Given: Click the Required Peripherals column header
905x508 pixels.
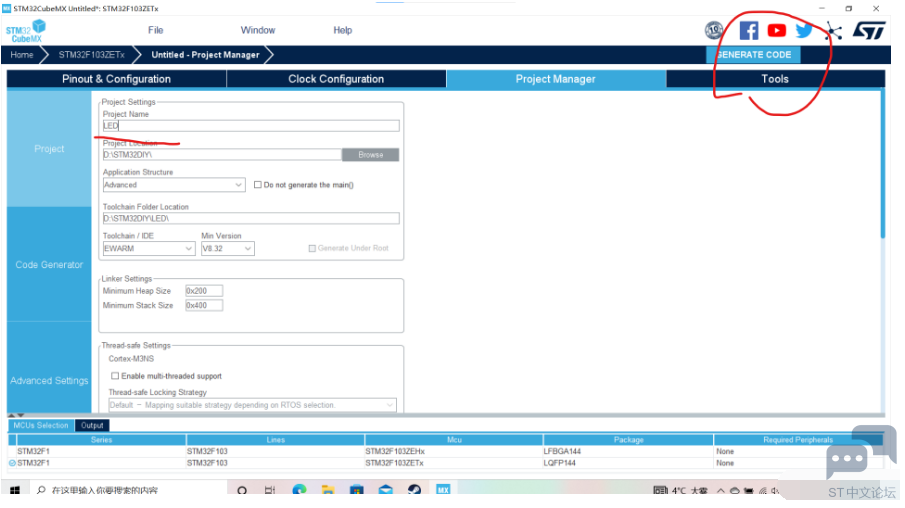Looking at the screenshot, I should coord(798,440).
